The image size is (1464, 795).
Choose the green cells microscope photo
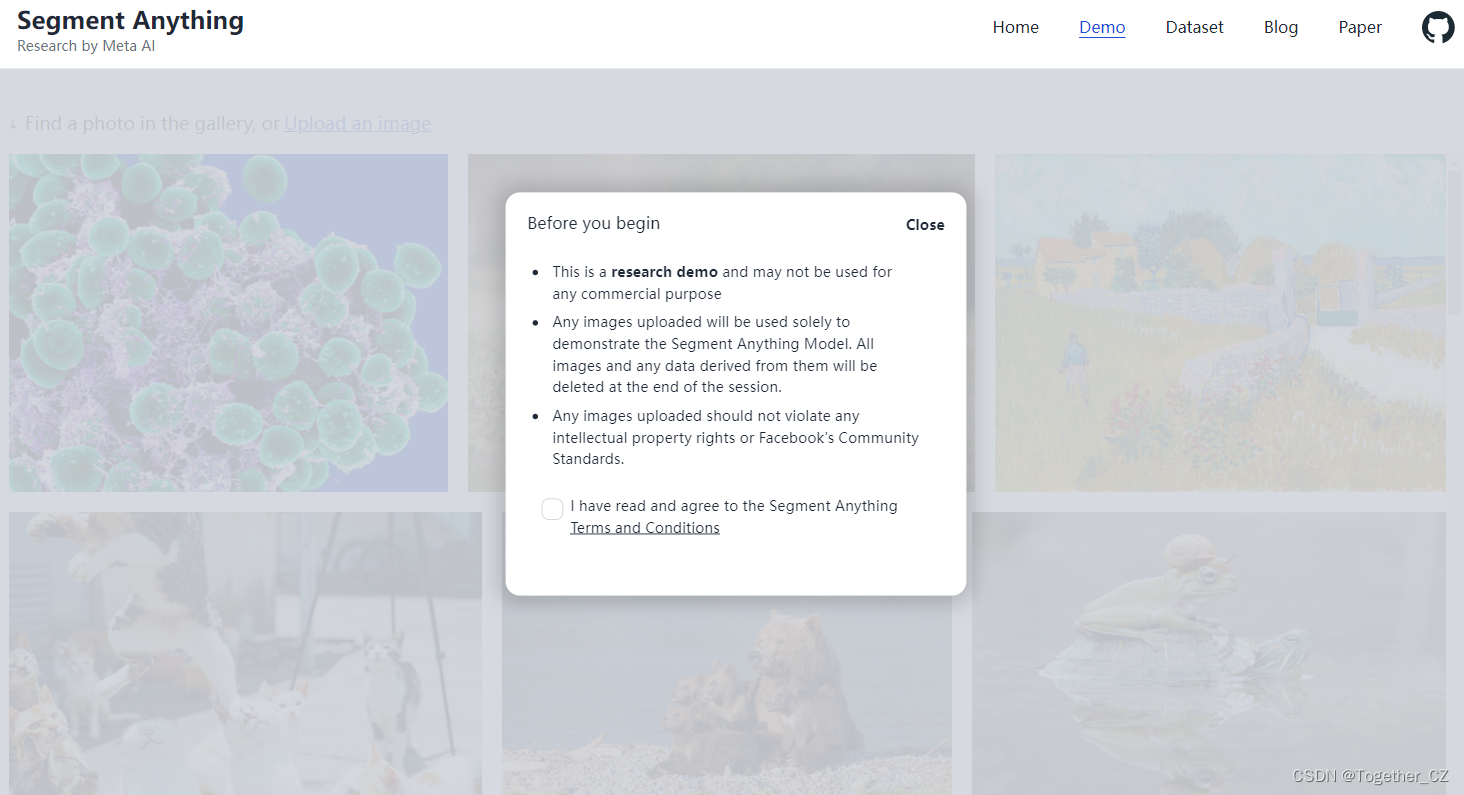pyautogui.click(x=228, y=322)
